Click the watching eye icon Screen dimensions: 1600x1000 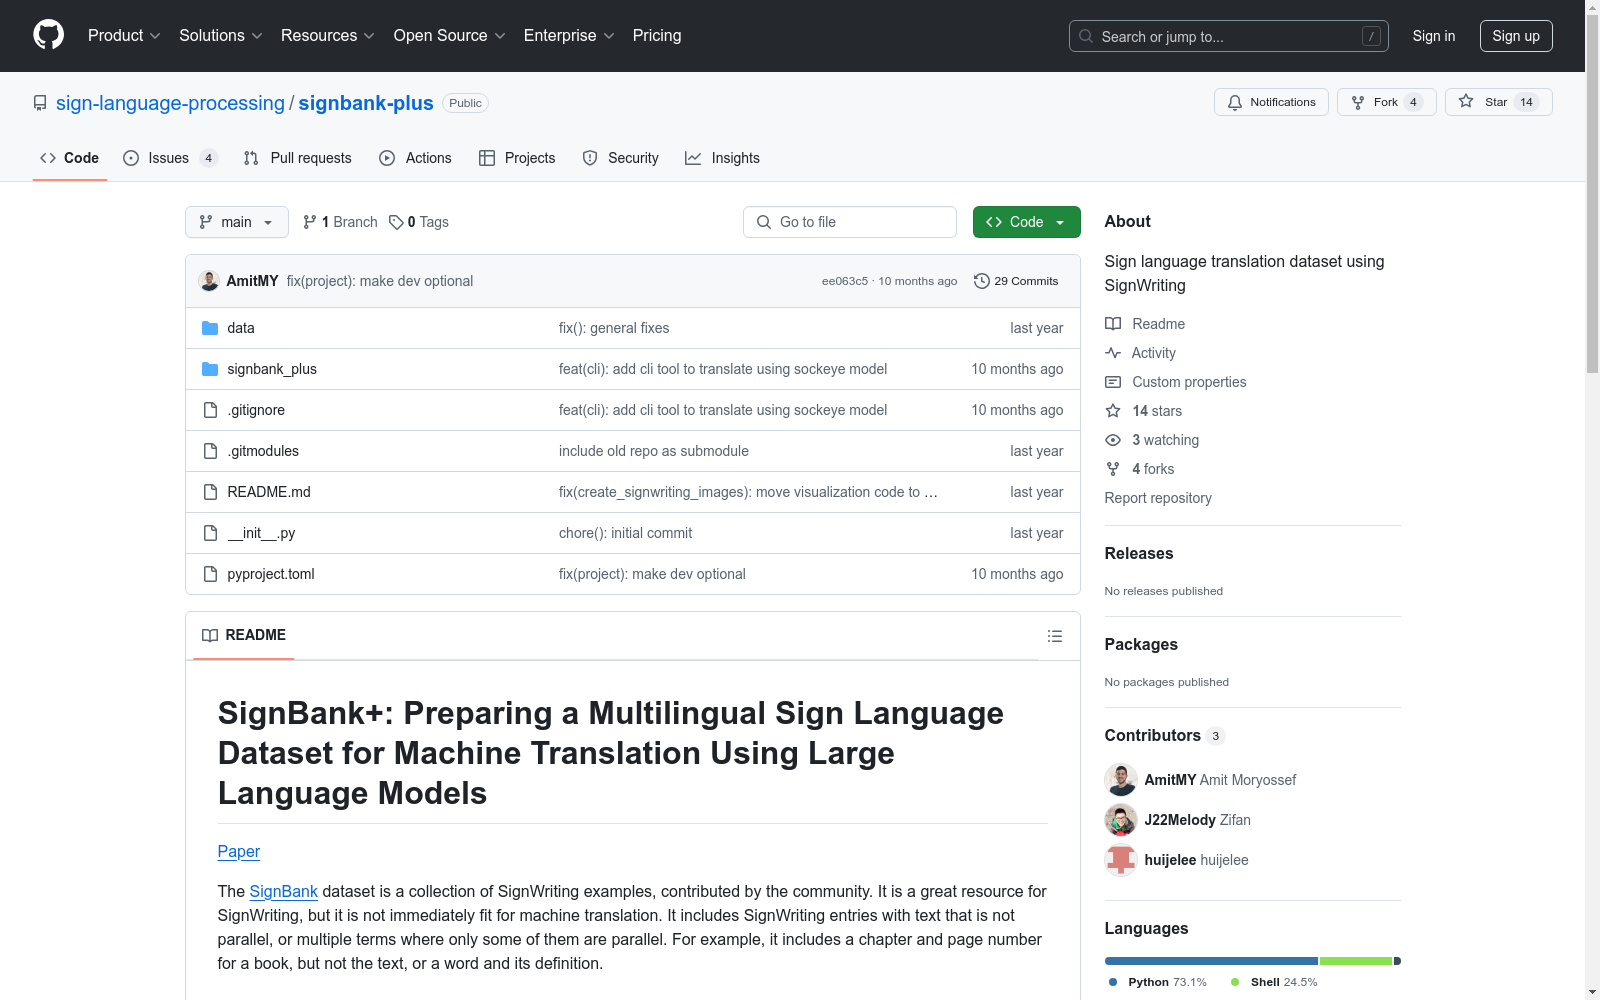(1113, 440)
